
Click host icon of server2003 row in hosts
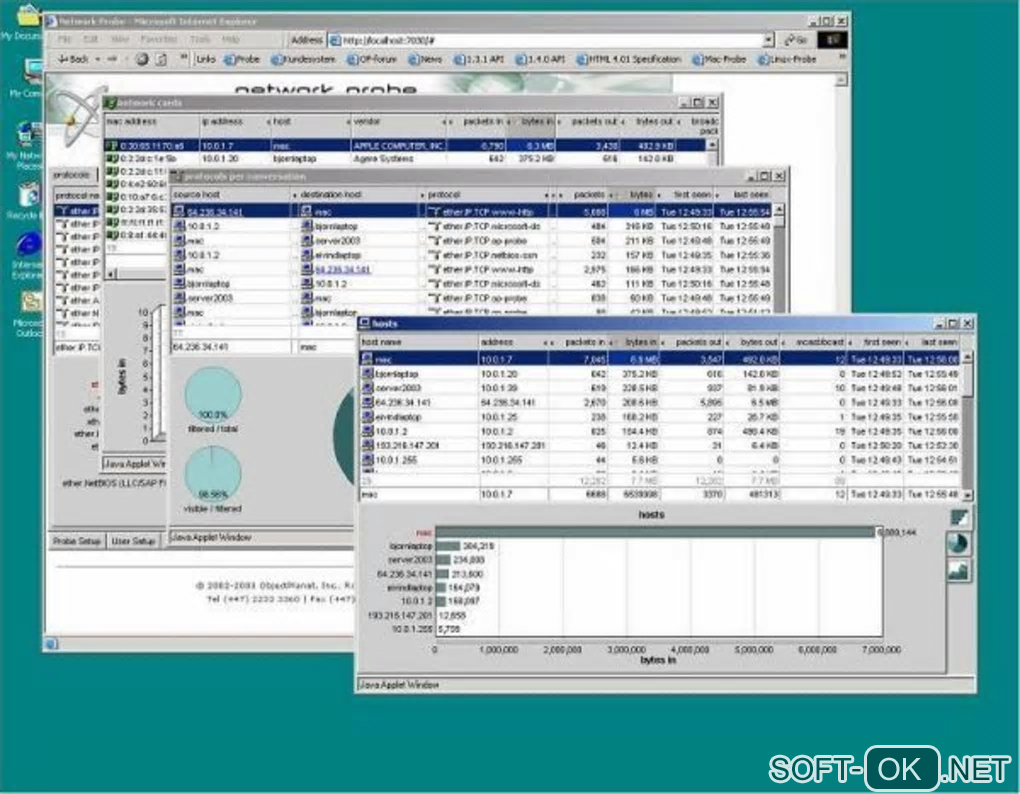click(x=368, y=388)
